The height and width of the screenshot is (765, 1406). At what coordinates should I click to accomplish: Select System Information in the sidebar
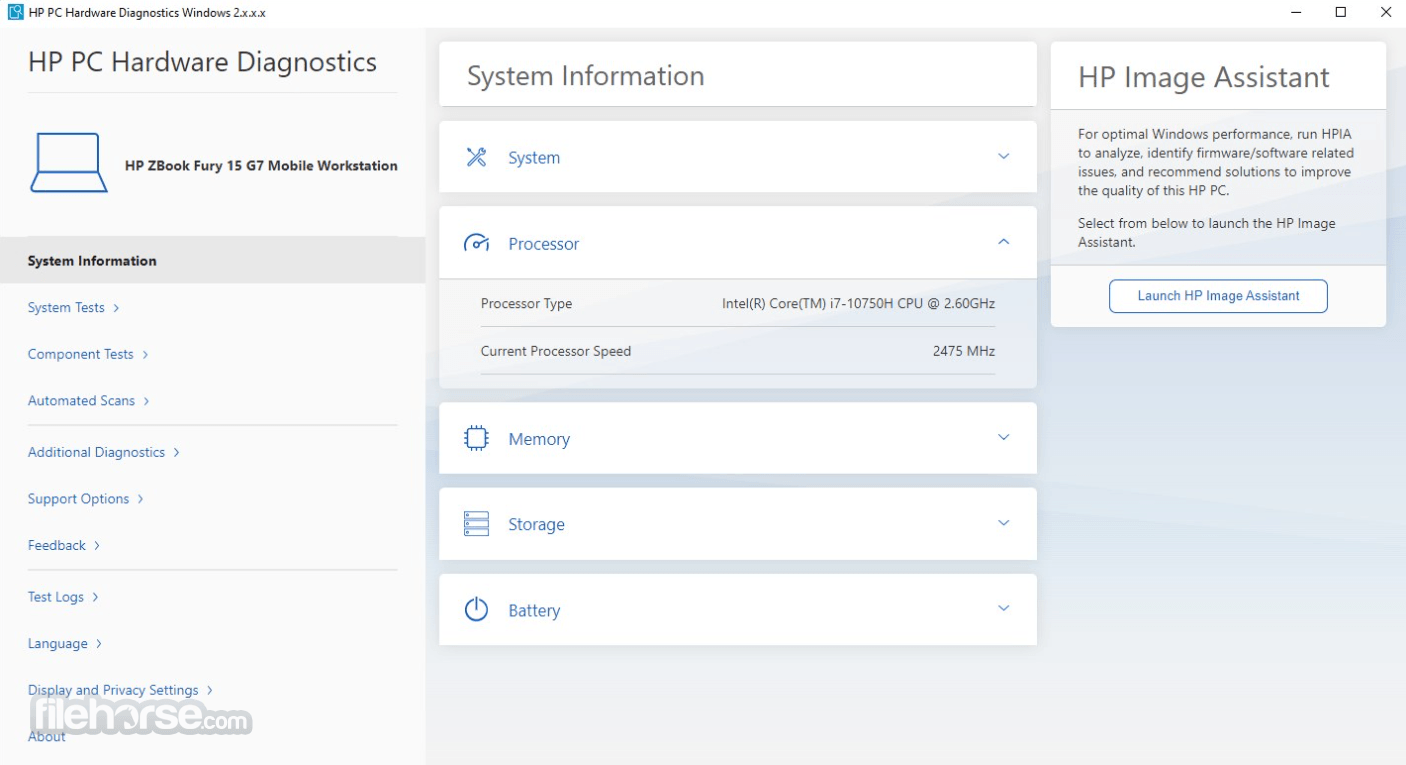(x=212, y=260)
